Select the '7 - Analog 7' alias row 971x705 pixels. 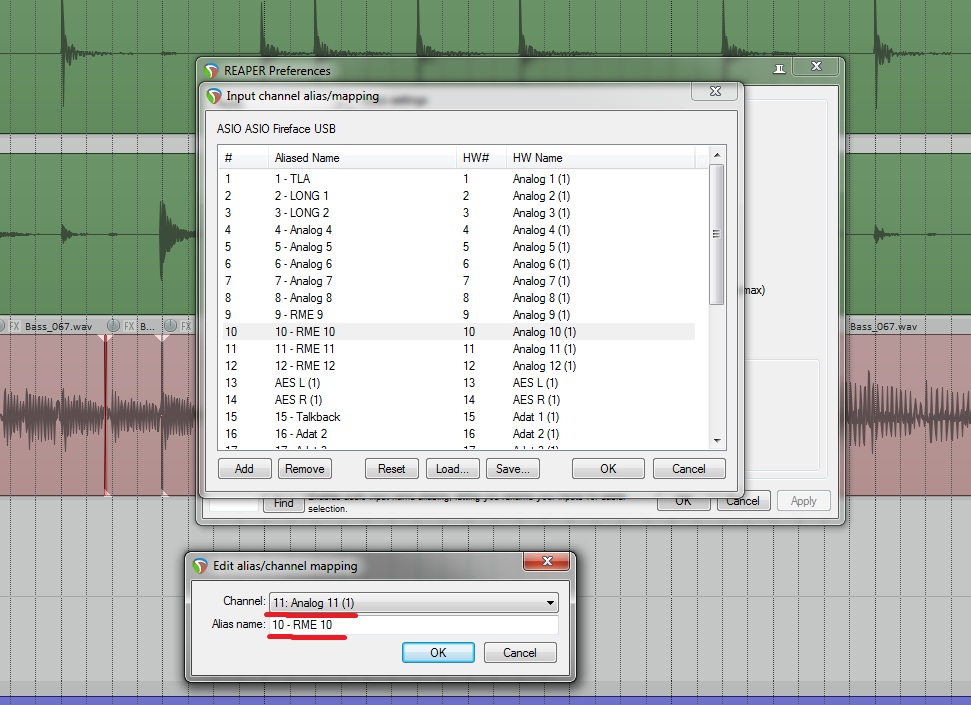point(303,281)
